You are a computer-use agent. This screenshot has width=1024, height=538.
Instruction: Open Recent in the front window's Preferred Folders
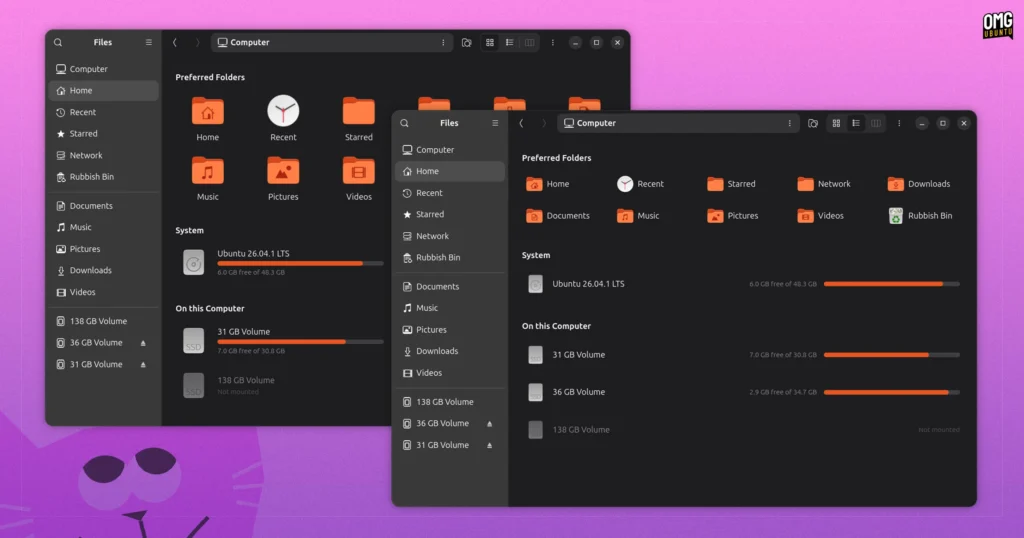(640, 184)
